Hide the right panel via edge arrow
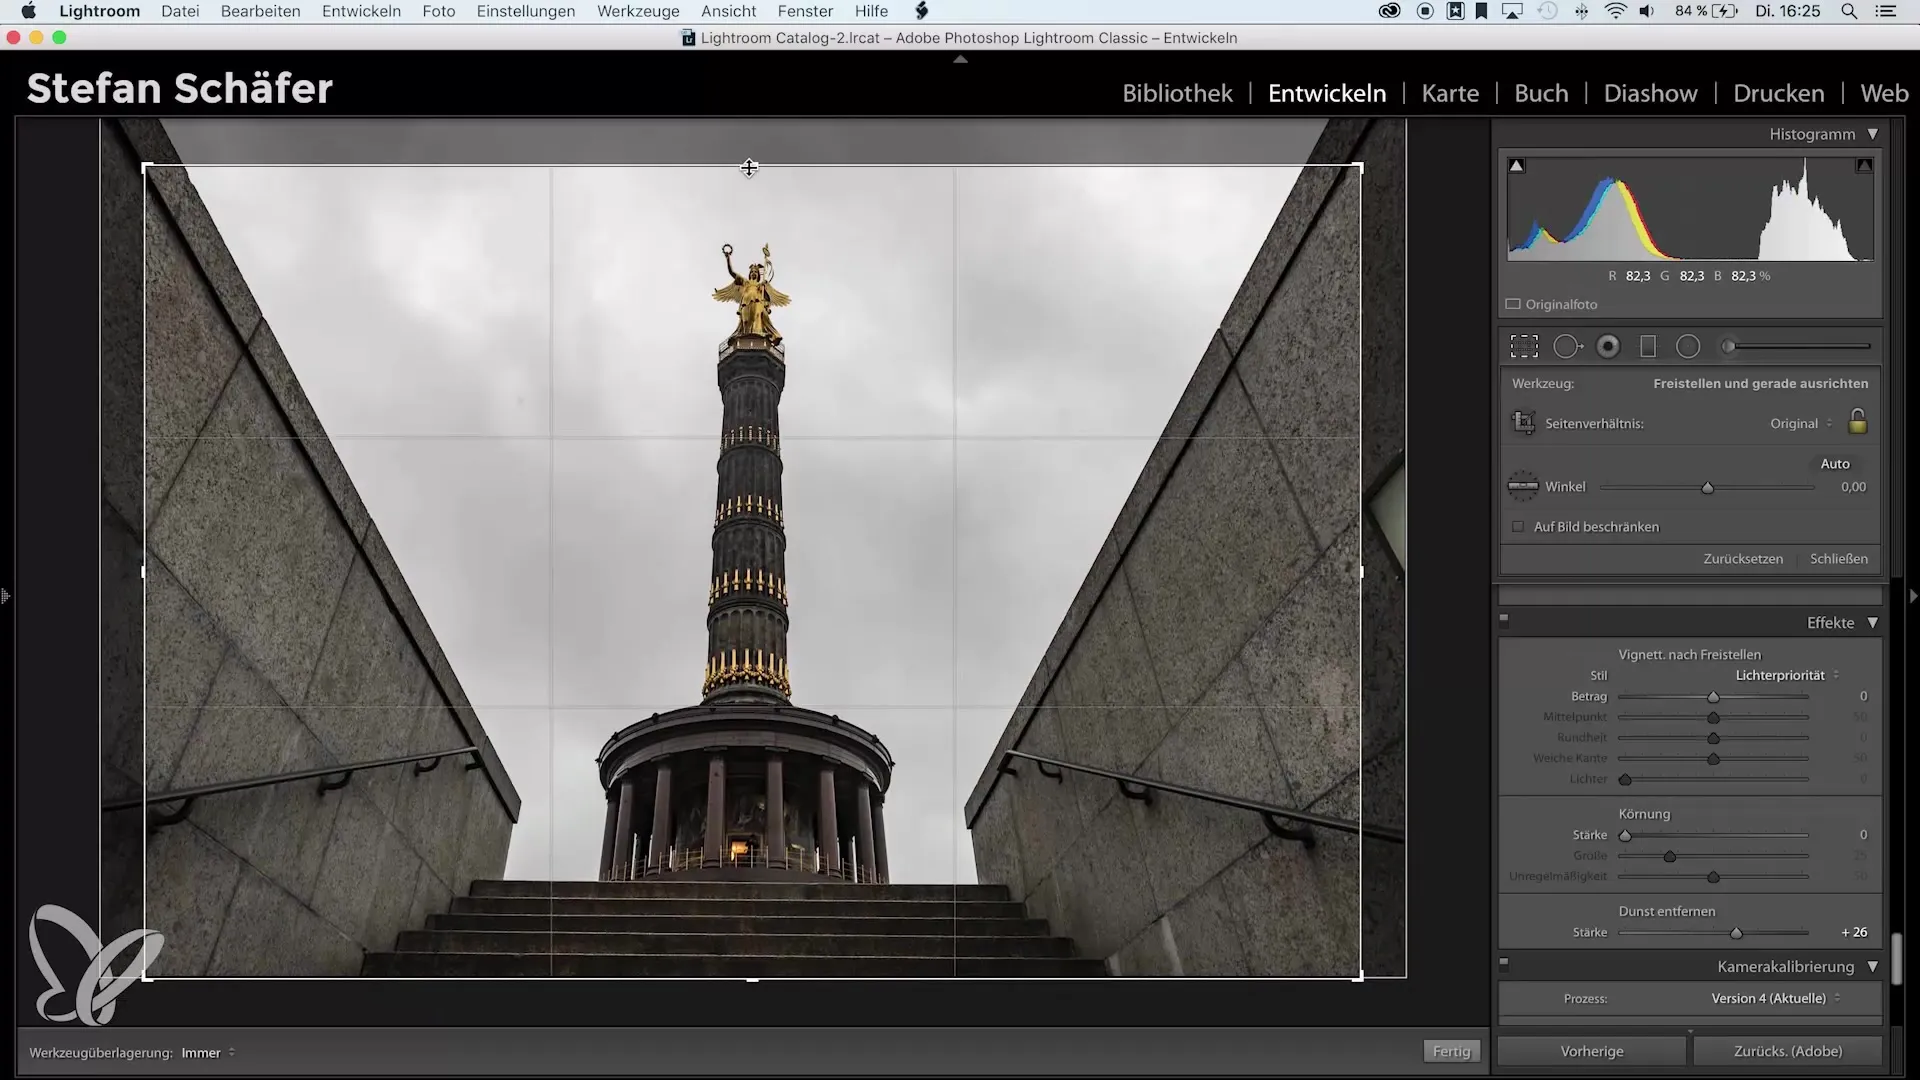Screen dimensions: 1920x1080 click(1913, 596)
